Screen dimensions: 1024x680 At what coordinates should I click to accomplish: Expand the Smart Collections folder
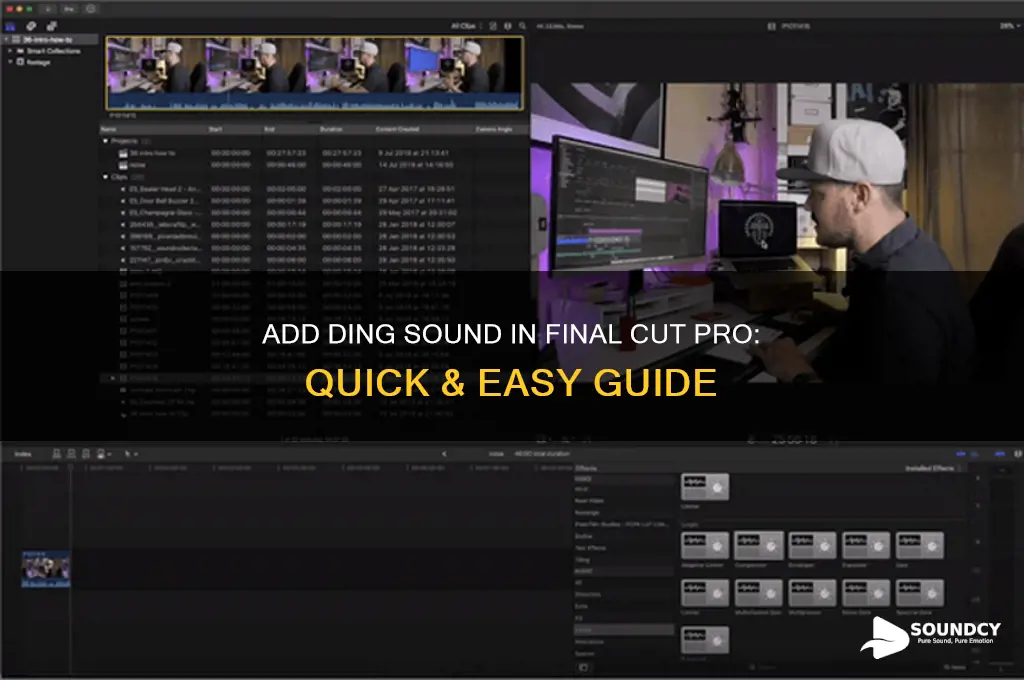10,51
